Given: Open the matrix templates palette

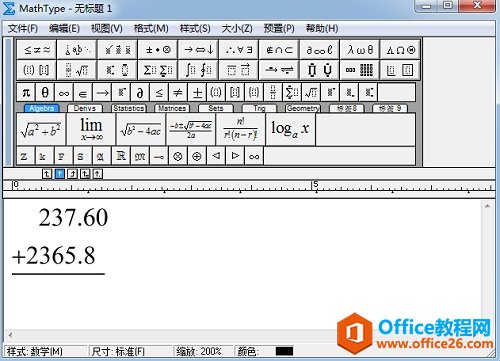Looking at the screenshot, I should click(360, 70).
